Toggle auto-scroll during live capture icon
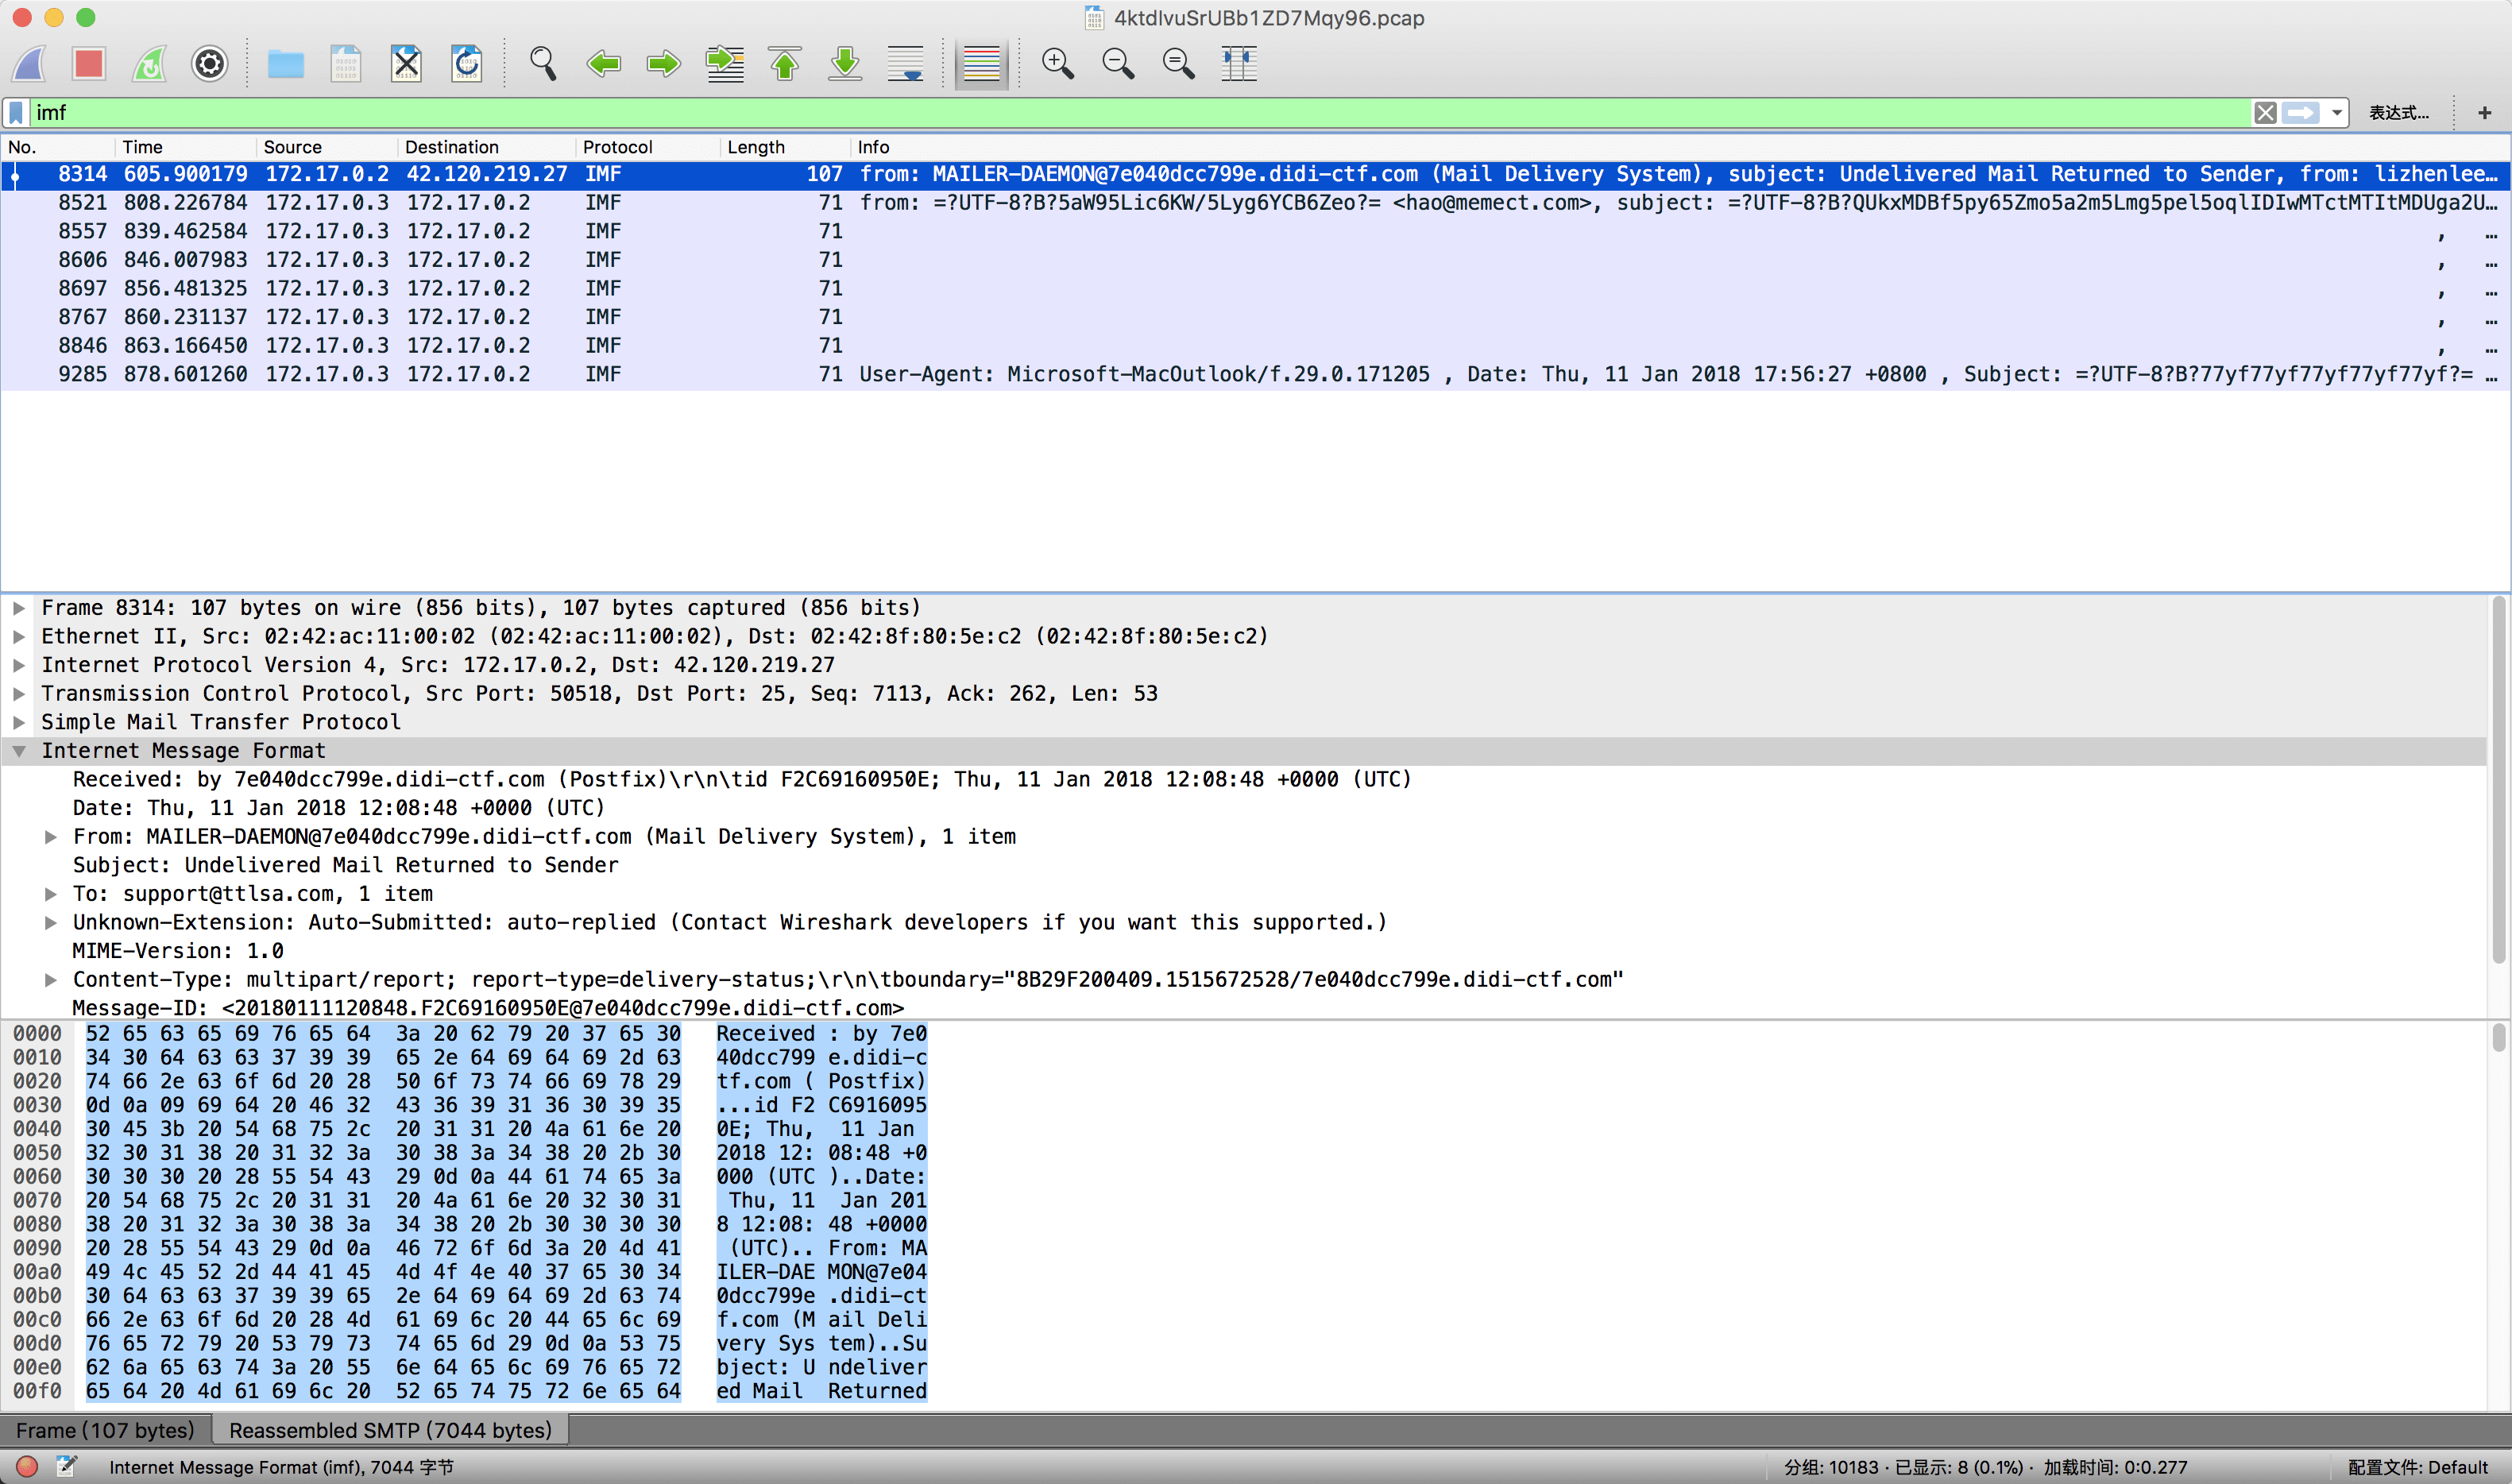Image resolution: width=2512 pixels, height=1484 pixels. (905, 64)
